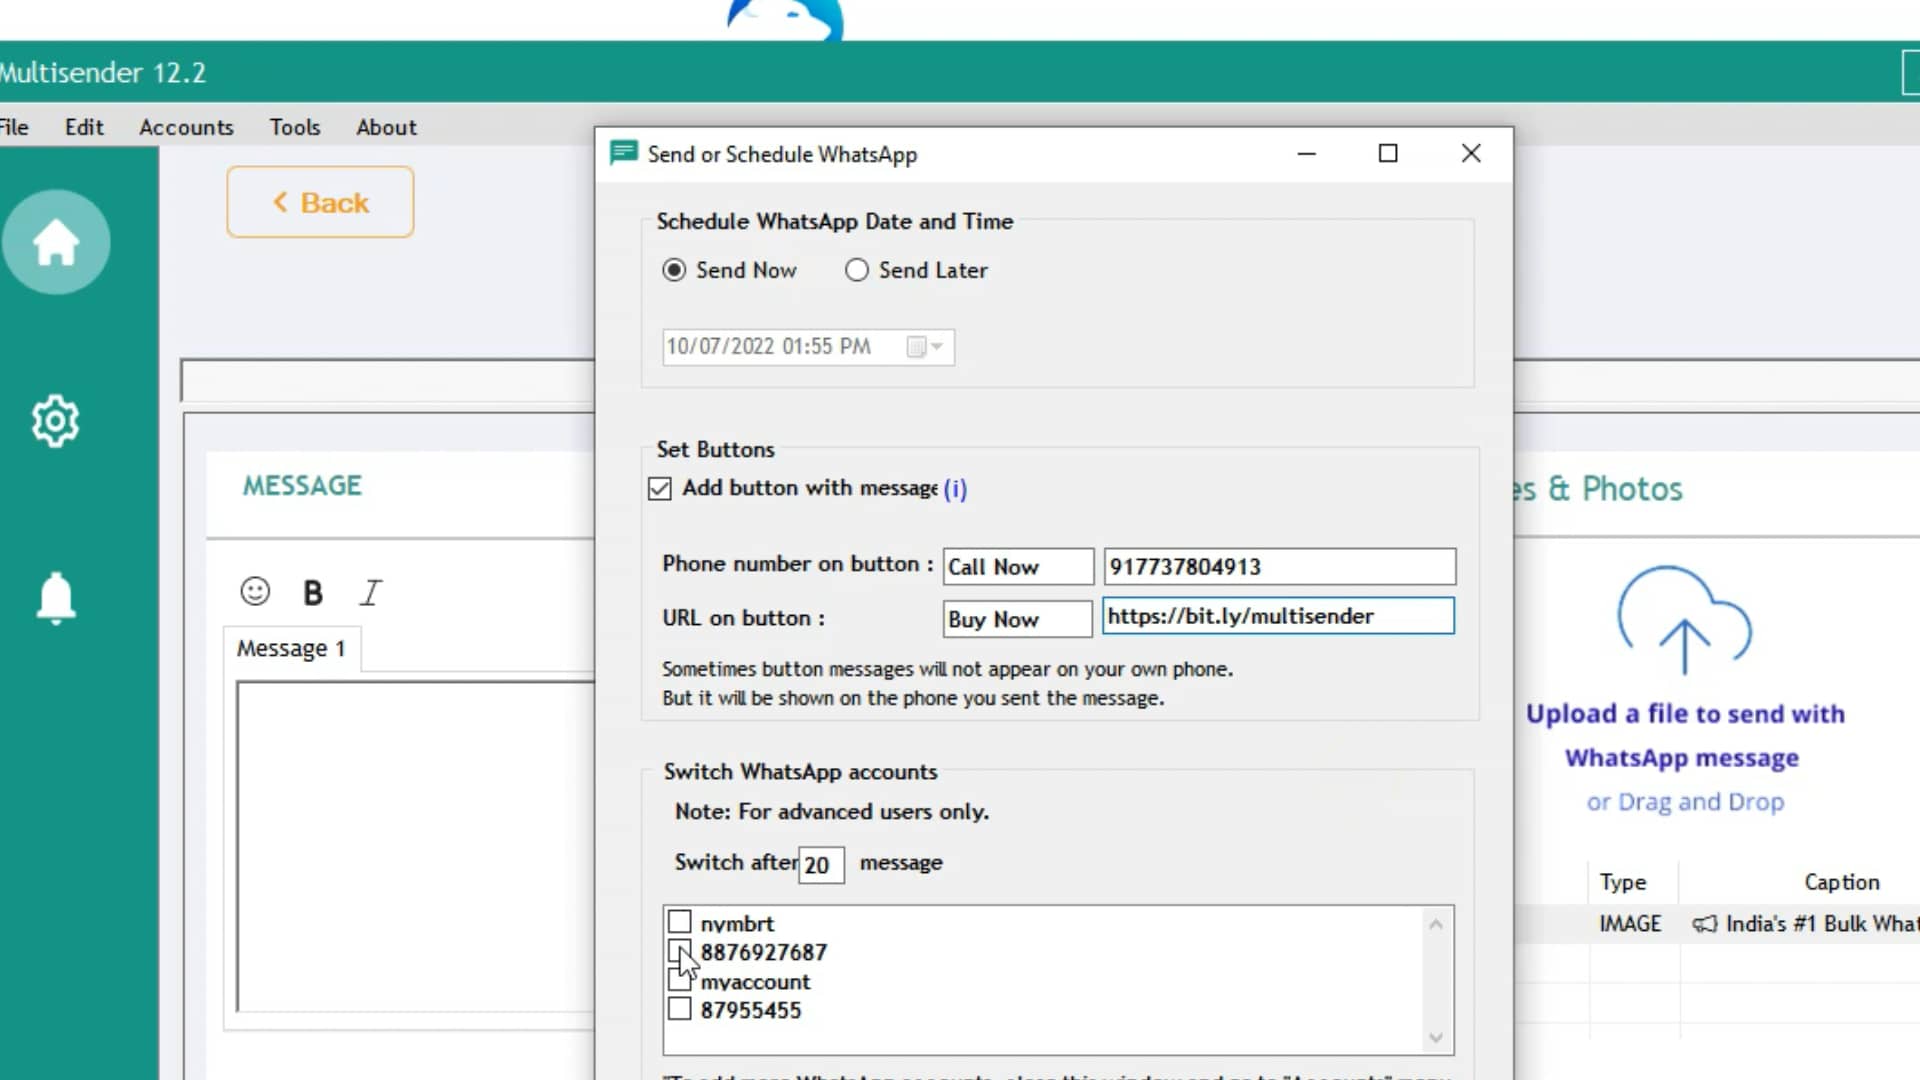The width and height of the screenshot is (1920, 1080).
Task: Apply Italic formatting to the message
Action: click(x=370, y=592)
